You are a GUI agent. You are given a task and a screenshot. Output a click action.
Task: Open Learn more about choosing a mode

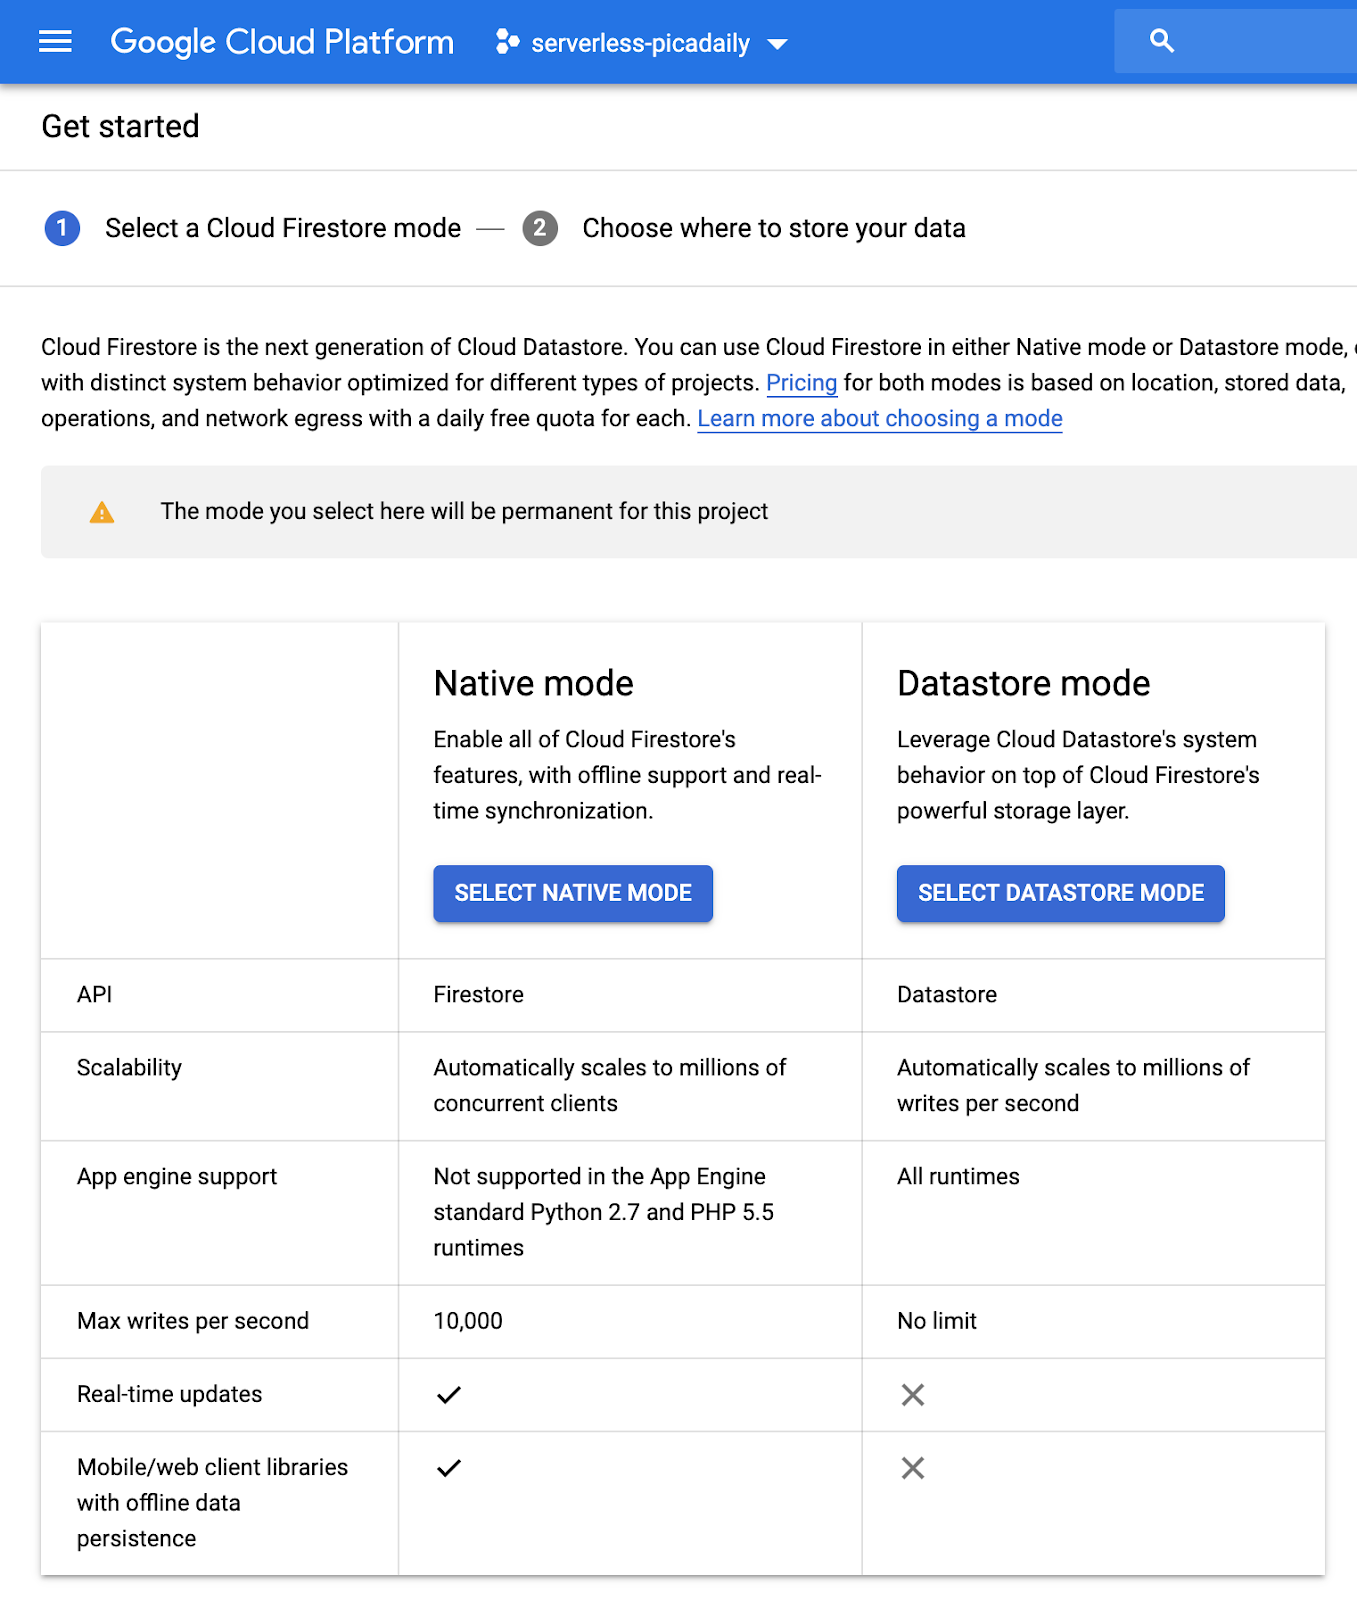coord(879,419)
